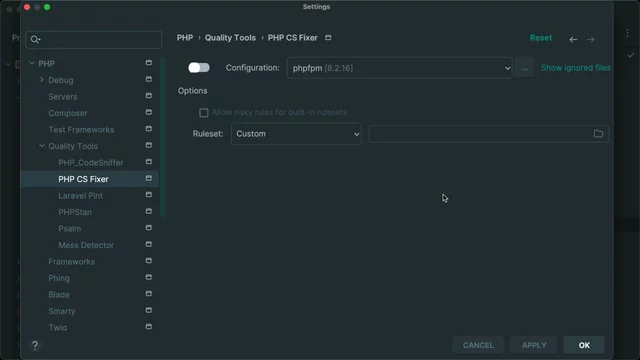Click the project icon next to PHP CS Fixer breadcrumb
This screenshot has height=360, width=640.
pos(328,38)
